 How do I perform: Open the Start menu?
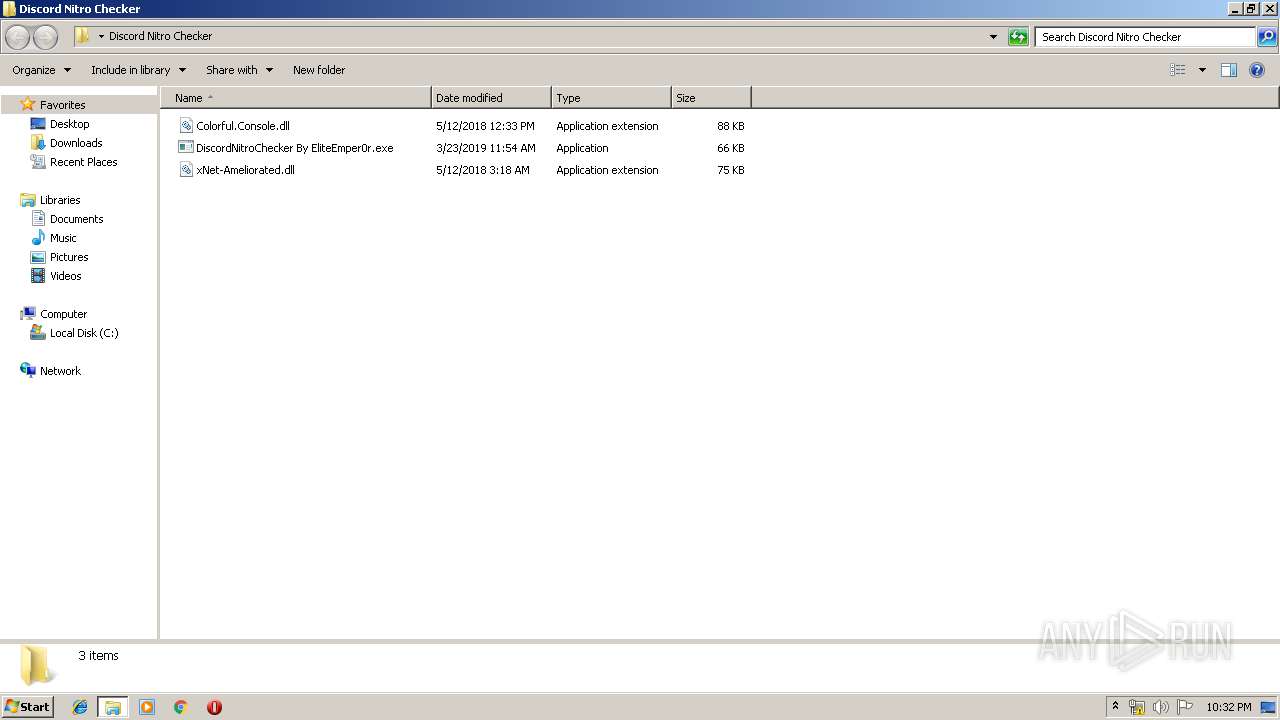coord(28,707)
